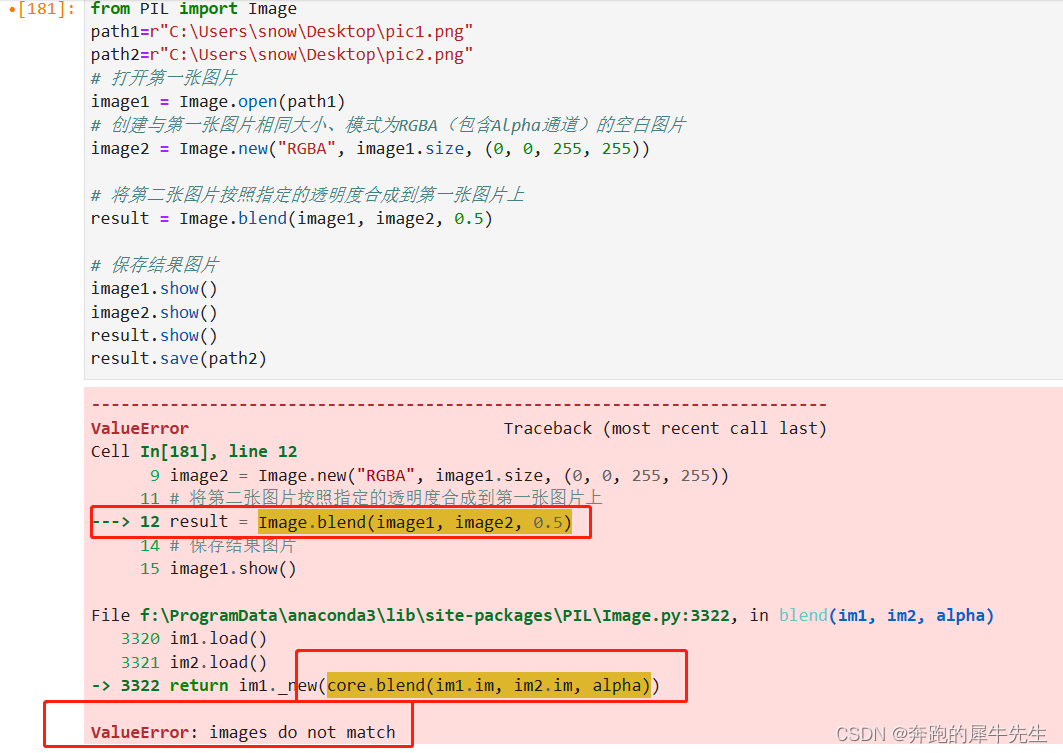Click the Image.blend line in the code cell
This screenshot has height=753, width=1063.
(292, 219)
